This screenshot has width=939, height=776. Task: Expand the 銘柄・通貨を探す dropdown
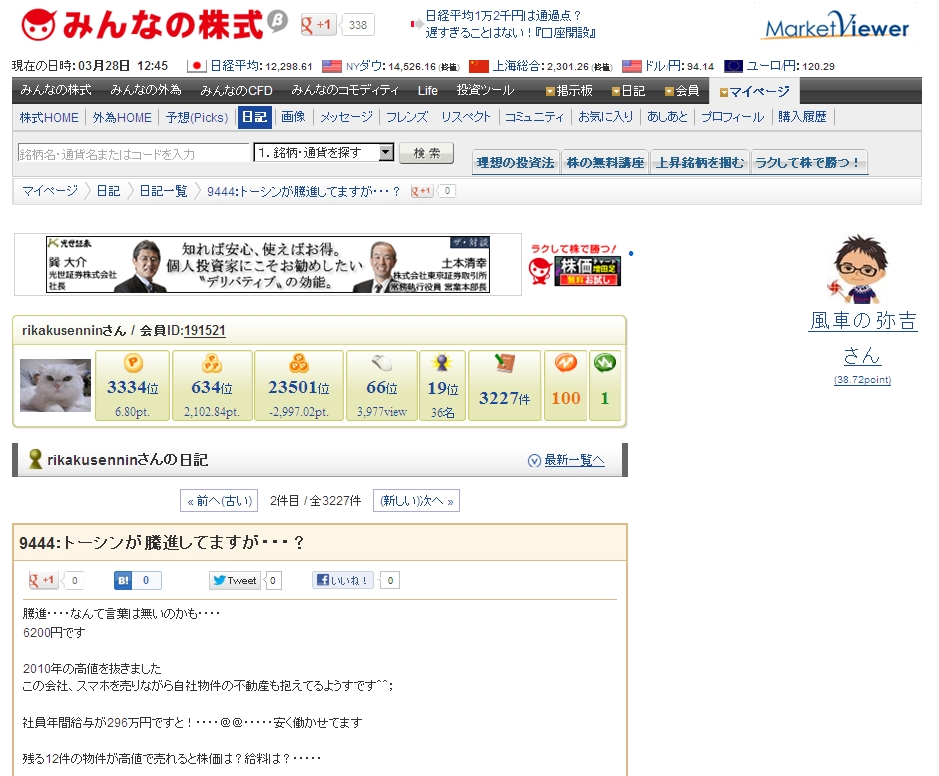pyautogui.click(x=386, y=153)
